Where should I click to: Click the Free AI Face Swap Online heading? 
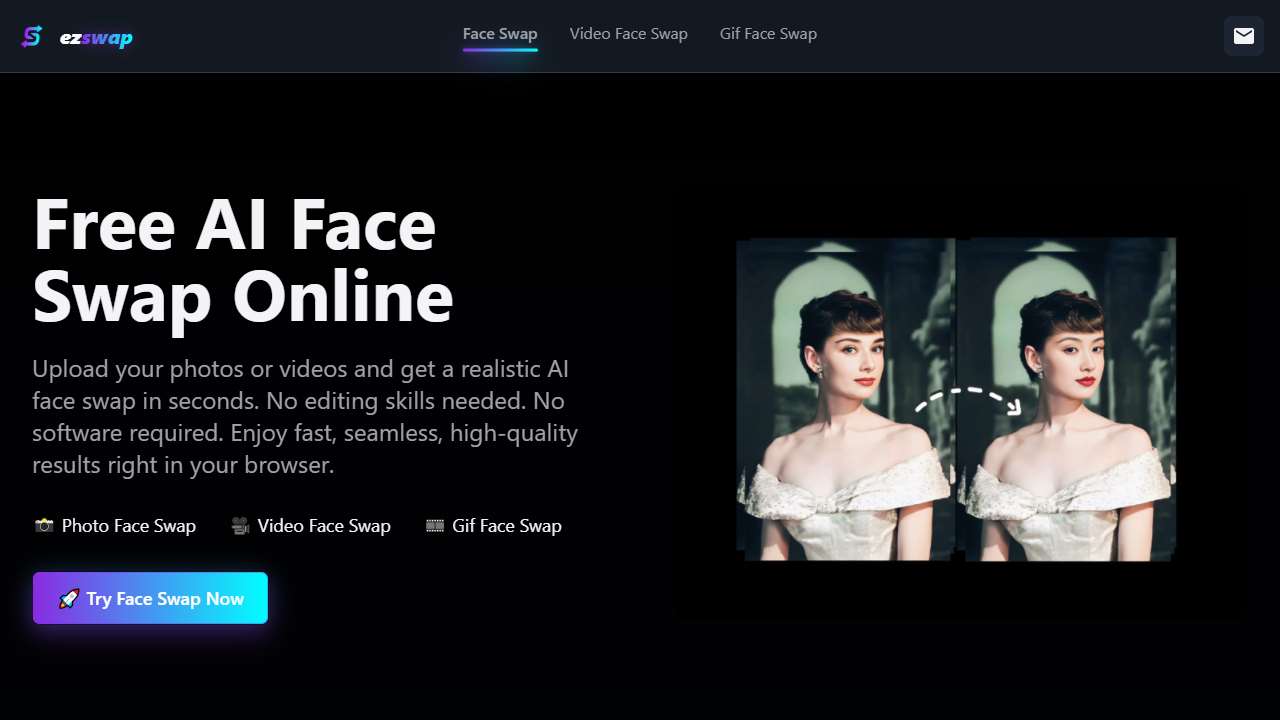(x=243, y=260)
